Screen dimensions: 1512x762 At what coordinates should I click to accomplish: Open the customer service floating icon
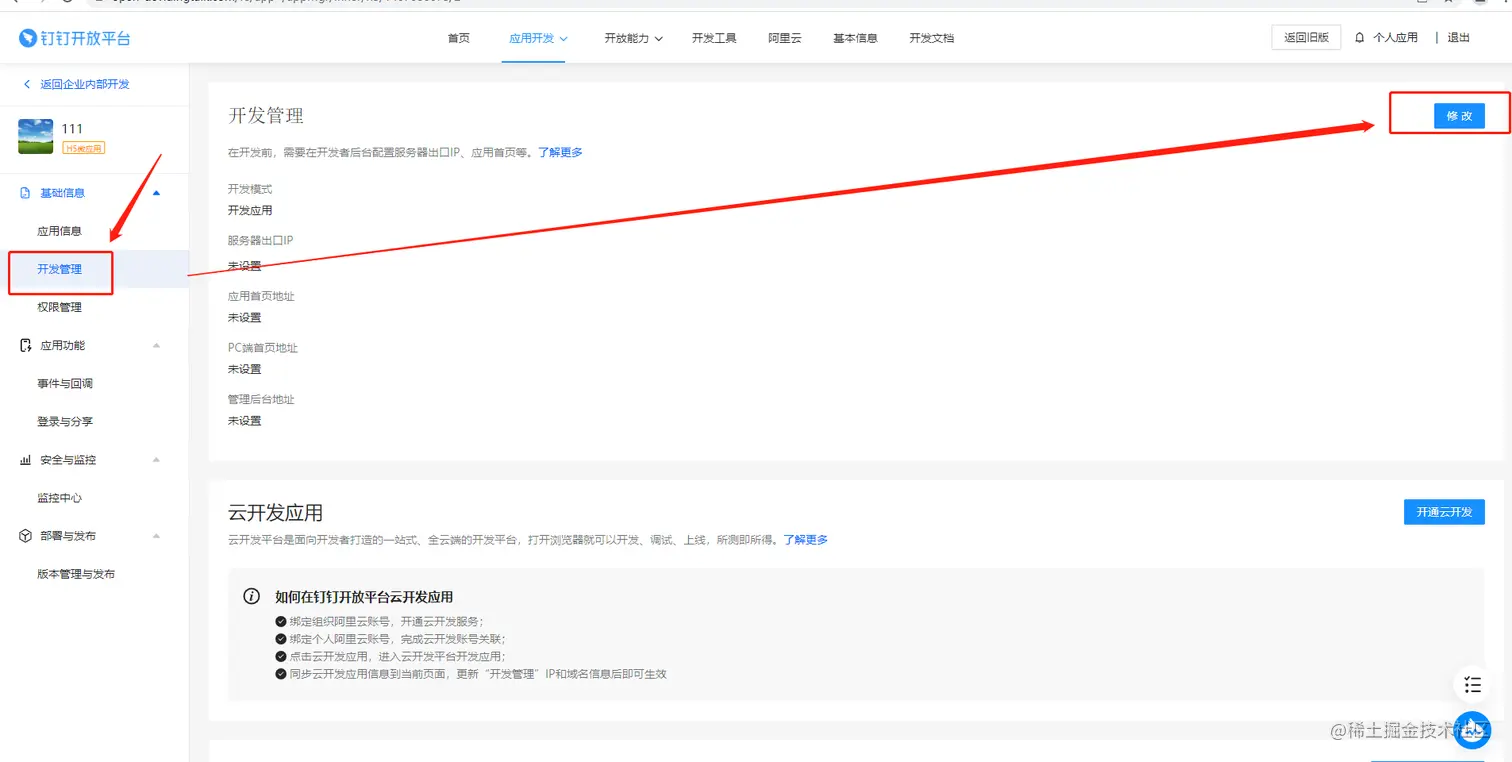point(1471,730)
